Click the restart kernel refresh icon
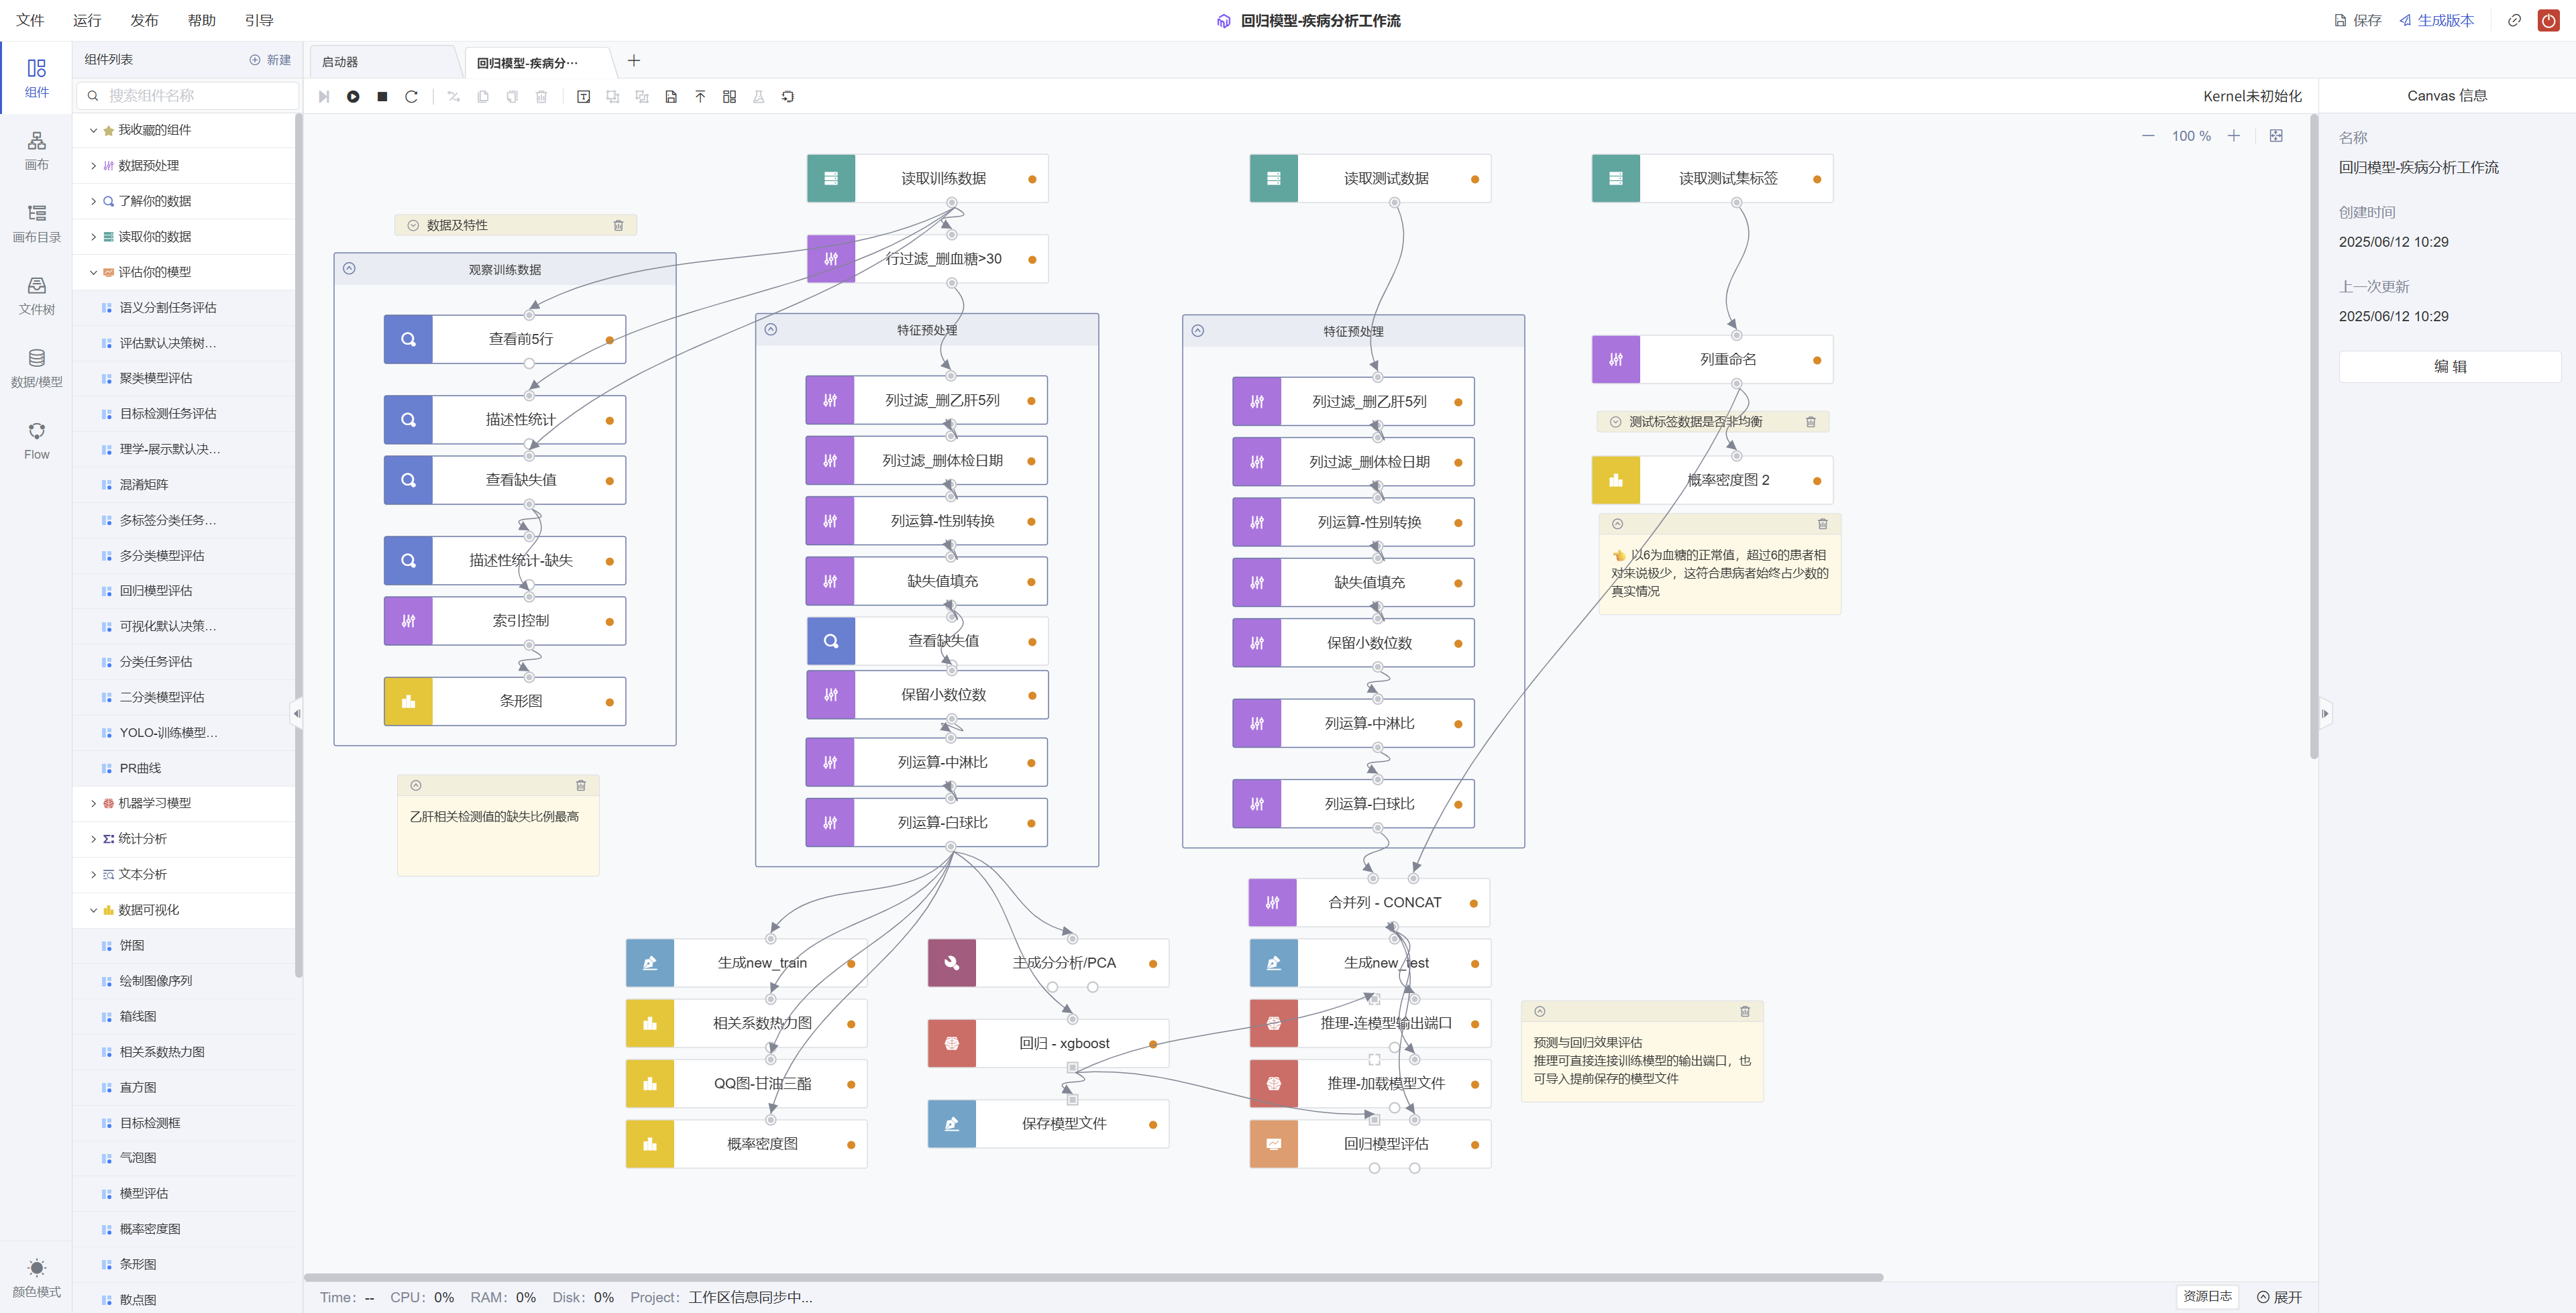Viewport: 2576px width, 1313px height. point(411,97)
